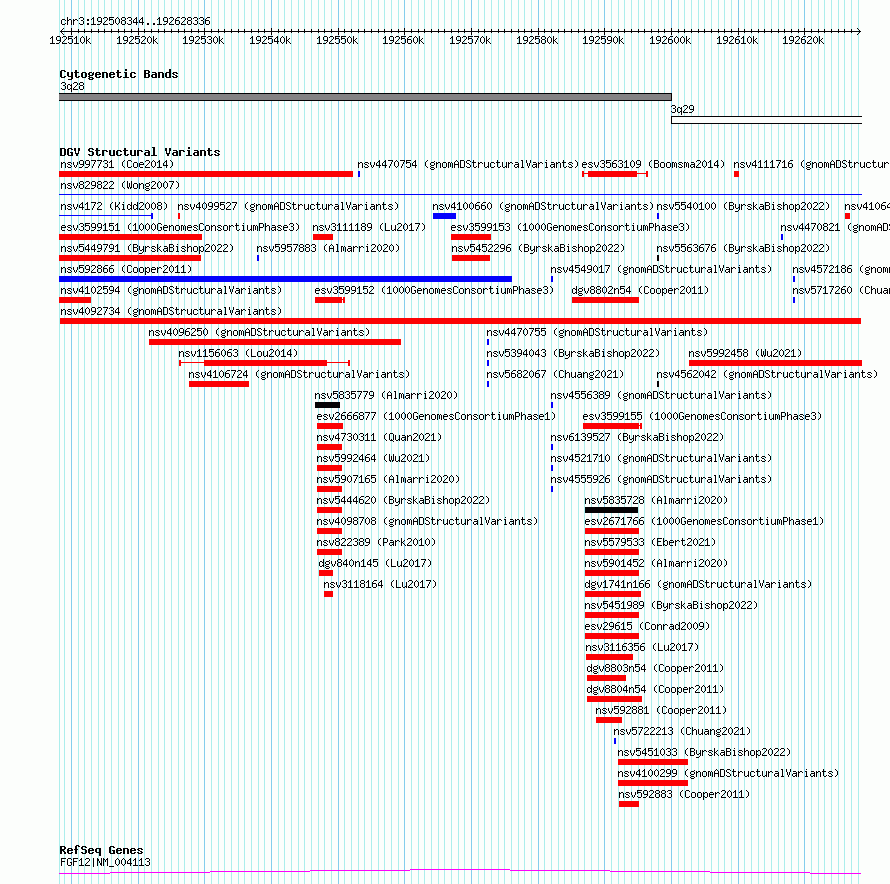Click the 3q28 cytogenetic band bar
This screenshot has height=884, width=890.
point(366,97)
